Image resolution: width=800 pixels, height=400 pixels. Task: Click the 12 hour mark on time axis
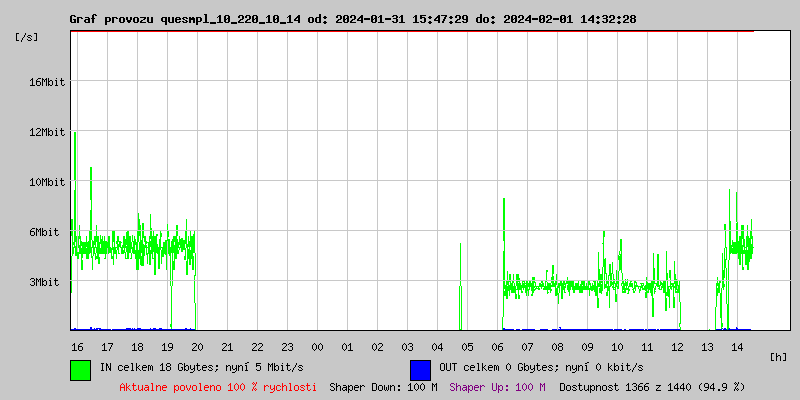coord(677,346)
